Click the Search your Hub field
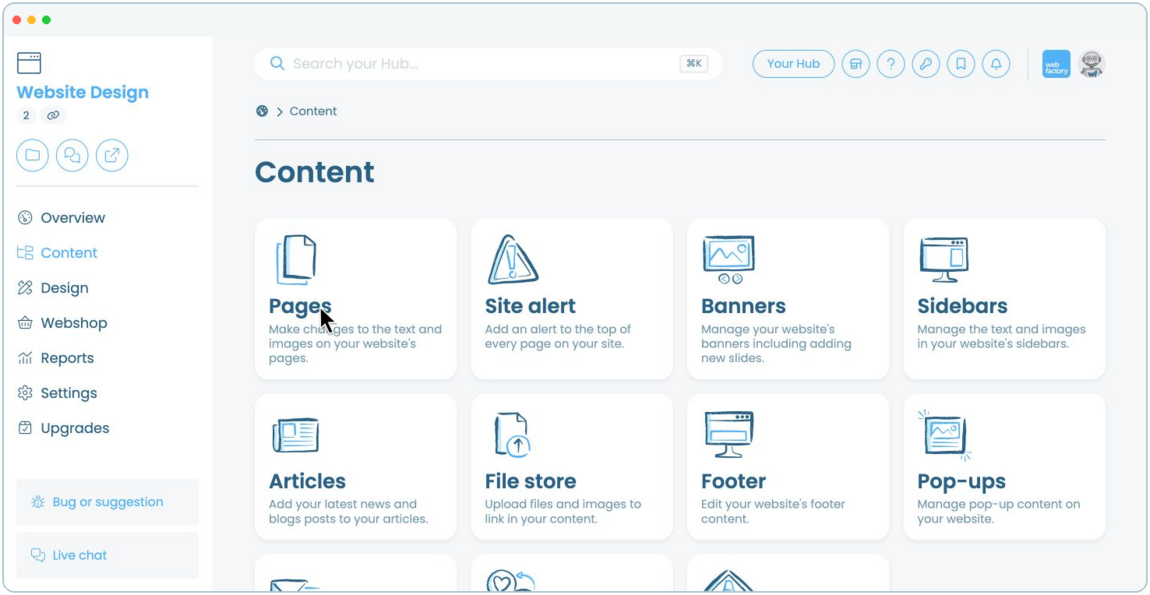 point(488,64)
